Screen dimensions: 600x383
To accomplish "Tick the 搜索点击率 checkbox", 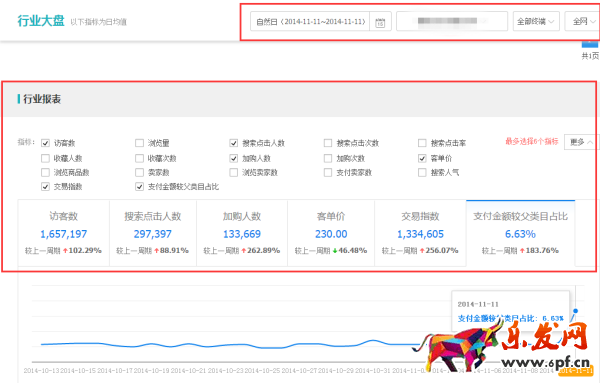I will pos(422,143).
